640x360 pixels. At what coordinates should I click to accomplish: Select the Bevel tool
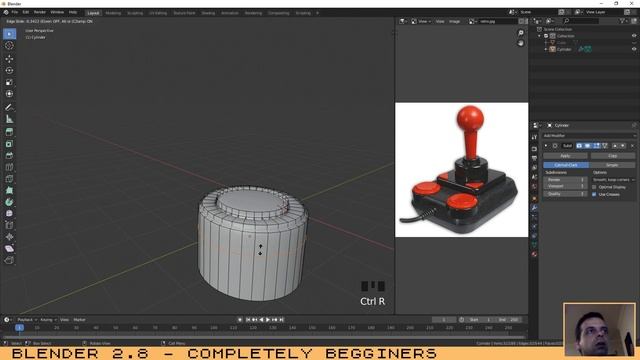pyautogui.click(x=9, y=156)
